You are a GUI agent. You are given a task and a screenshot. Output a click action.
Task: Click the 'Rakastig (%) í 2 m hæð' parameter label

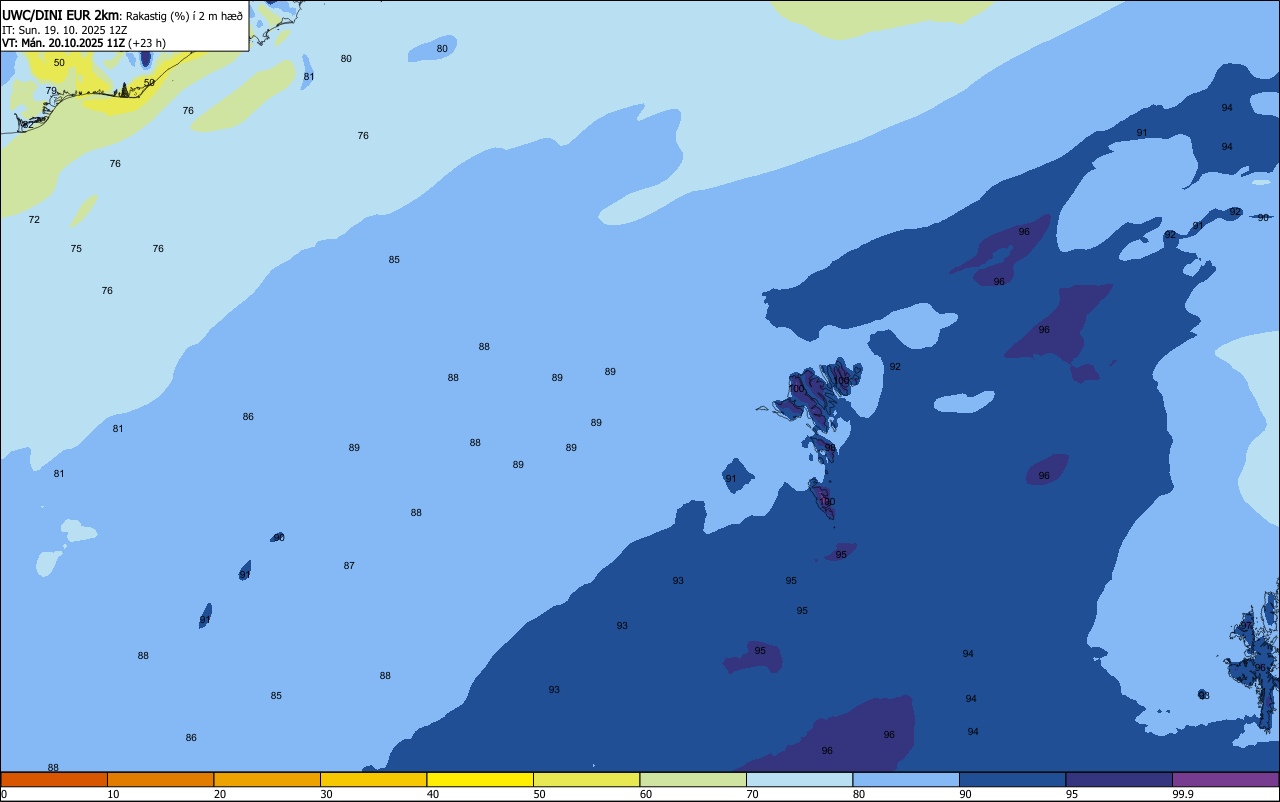184,16
